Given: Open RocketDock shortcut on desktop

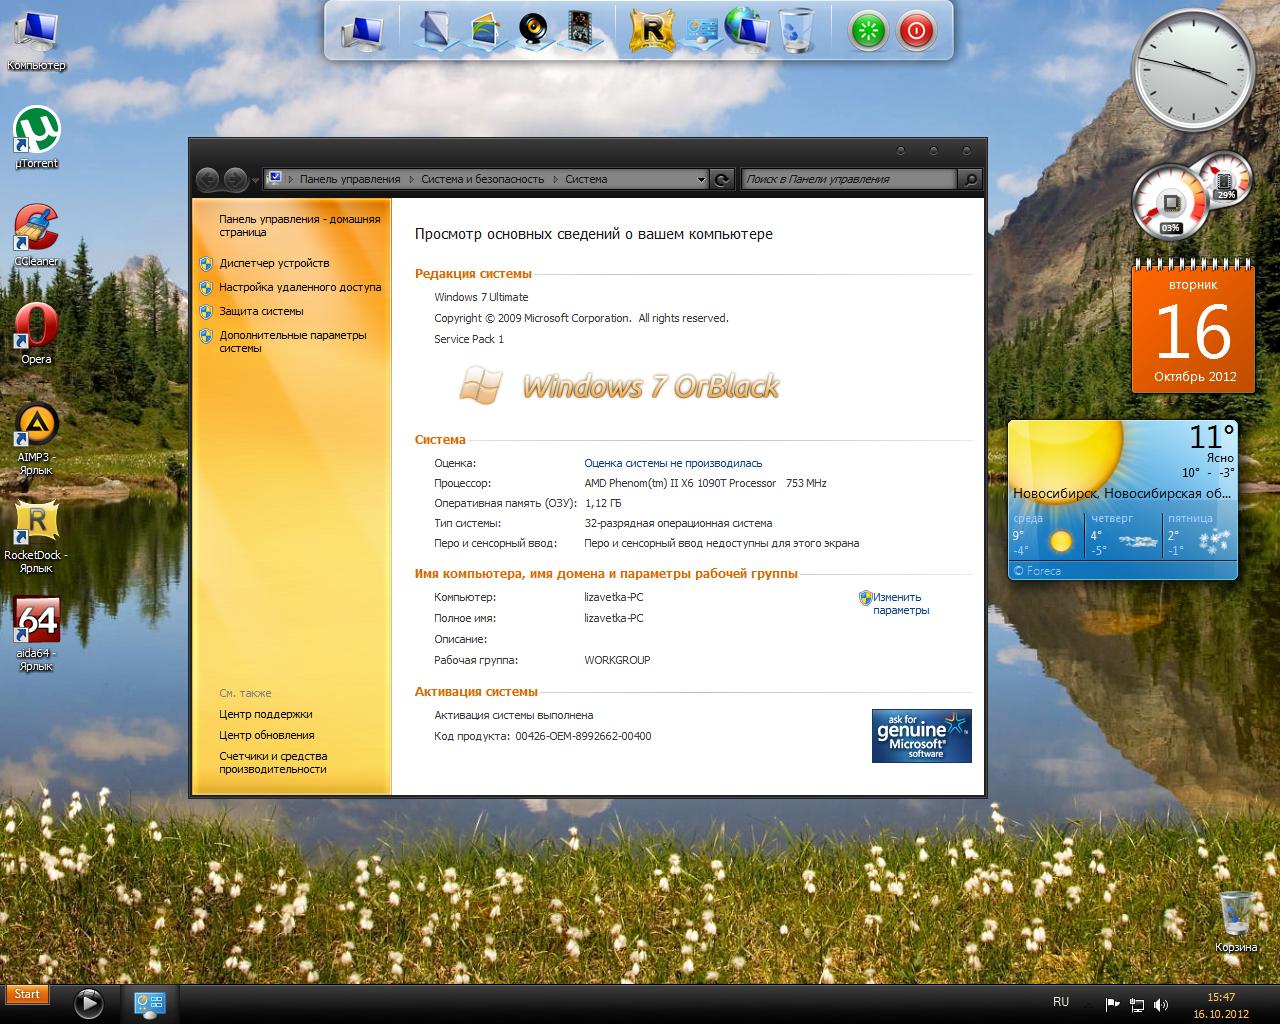Looking at the screenshot, I should 36,536.
